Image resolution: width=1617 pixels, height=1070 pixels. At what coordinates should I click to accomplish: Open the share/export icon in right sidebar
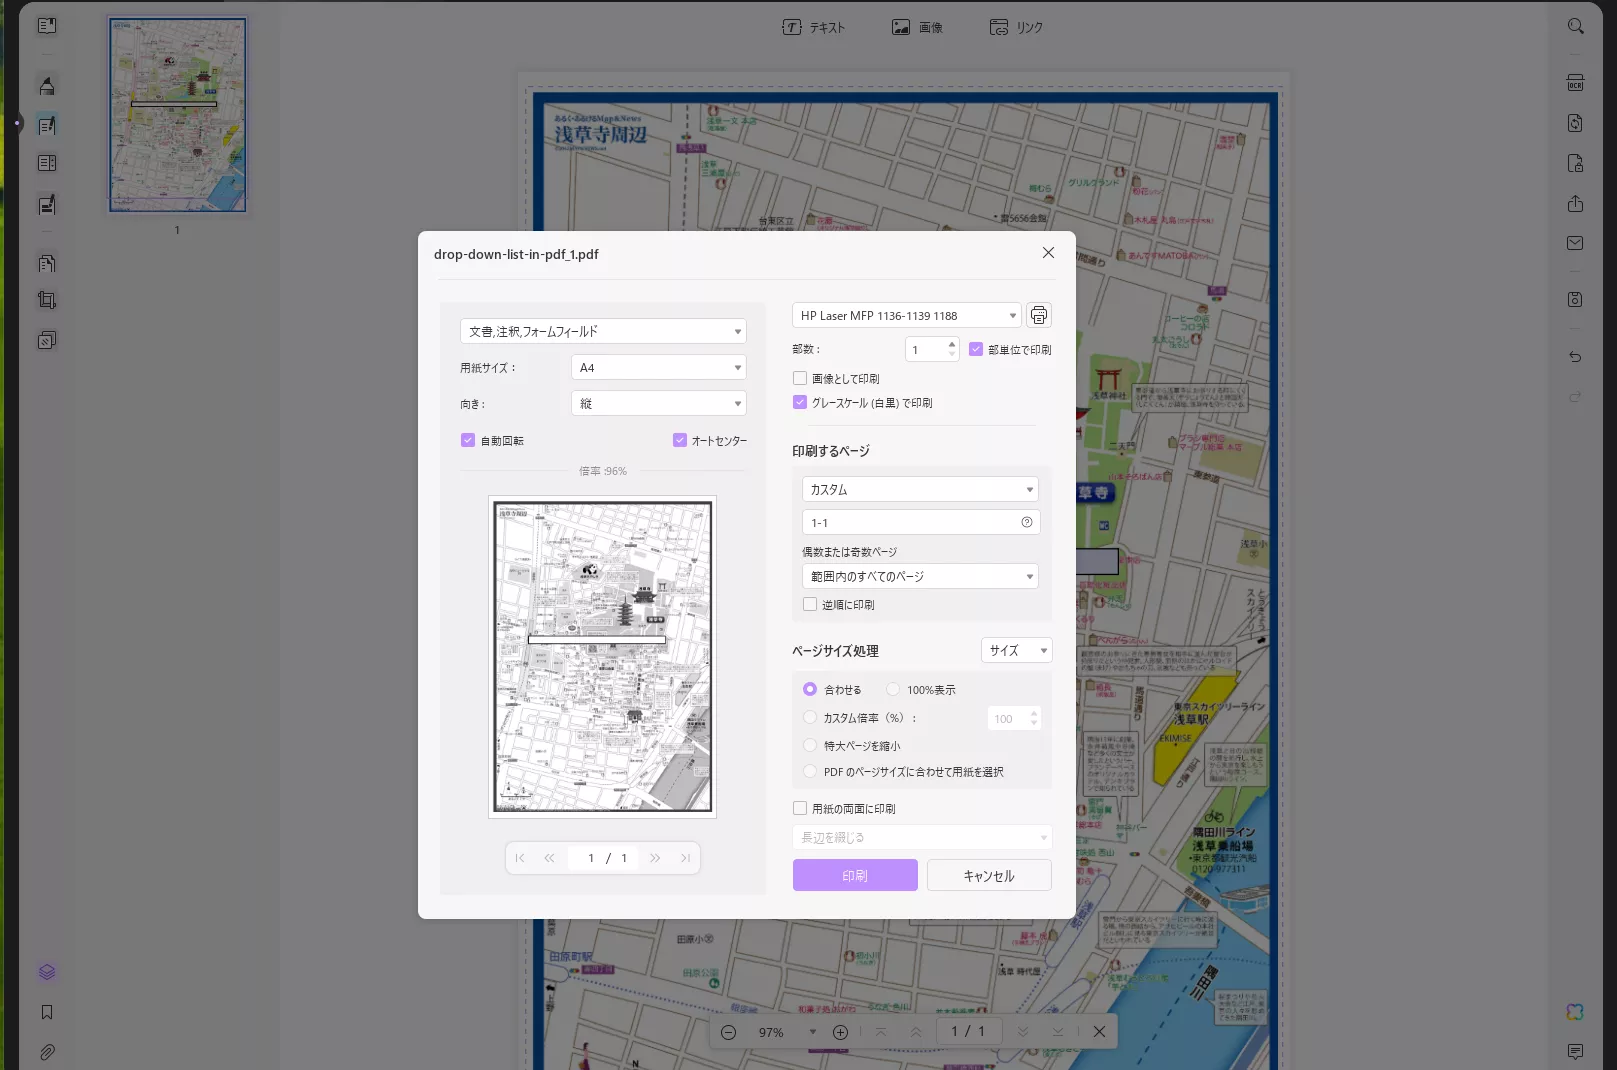[x=1575, y=203]
